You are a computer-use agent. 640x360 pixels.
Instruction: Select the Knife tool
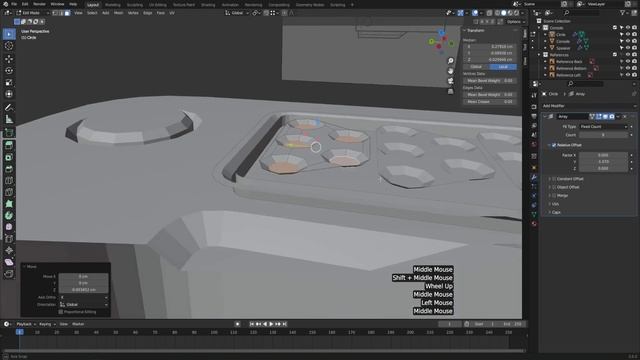9,192
